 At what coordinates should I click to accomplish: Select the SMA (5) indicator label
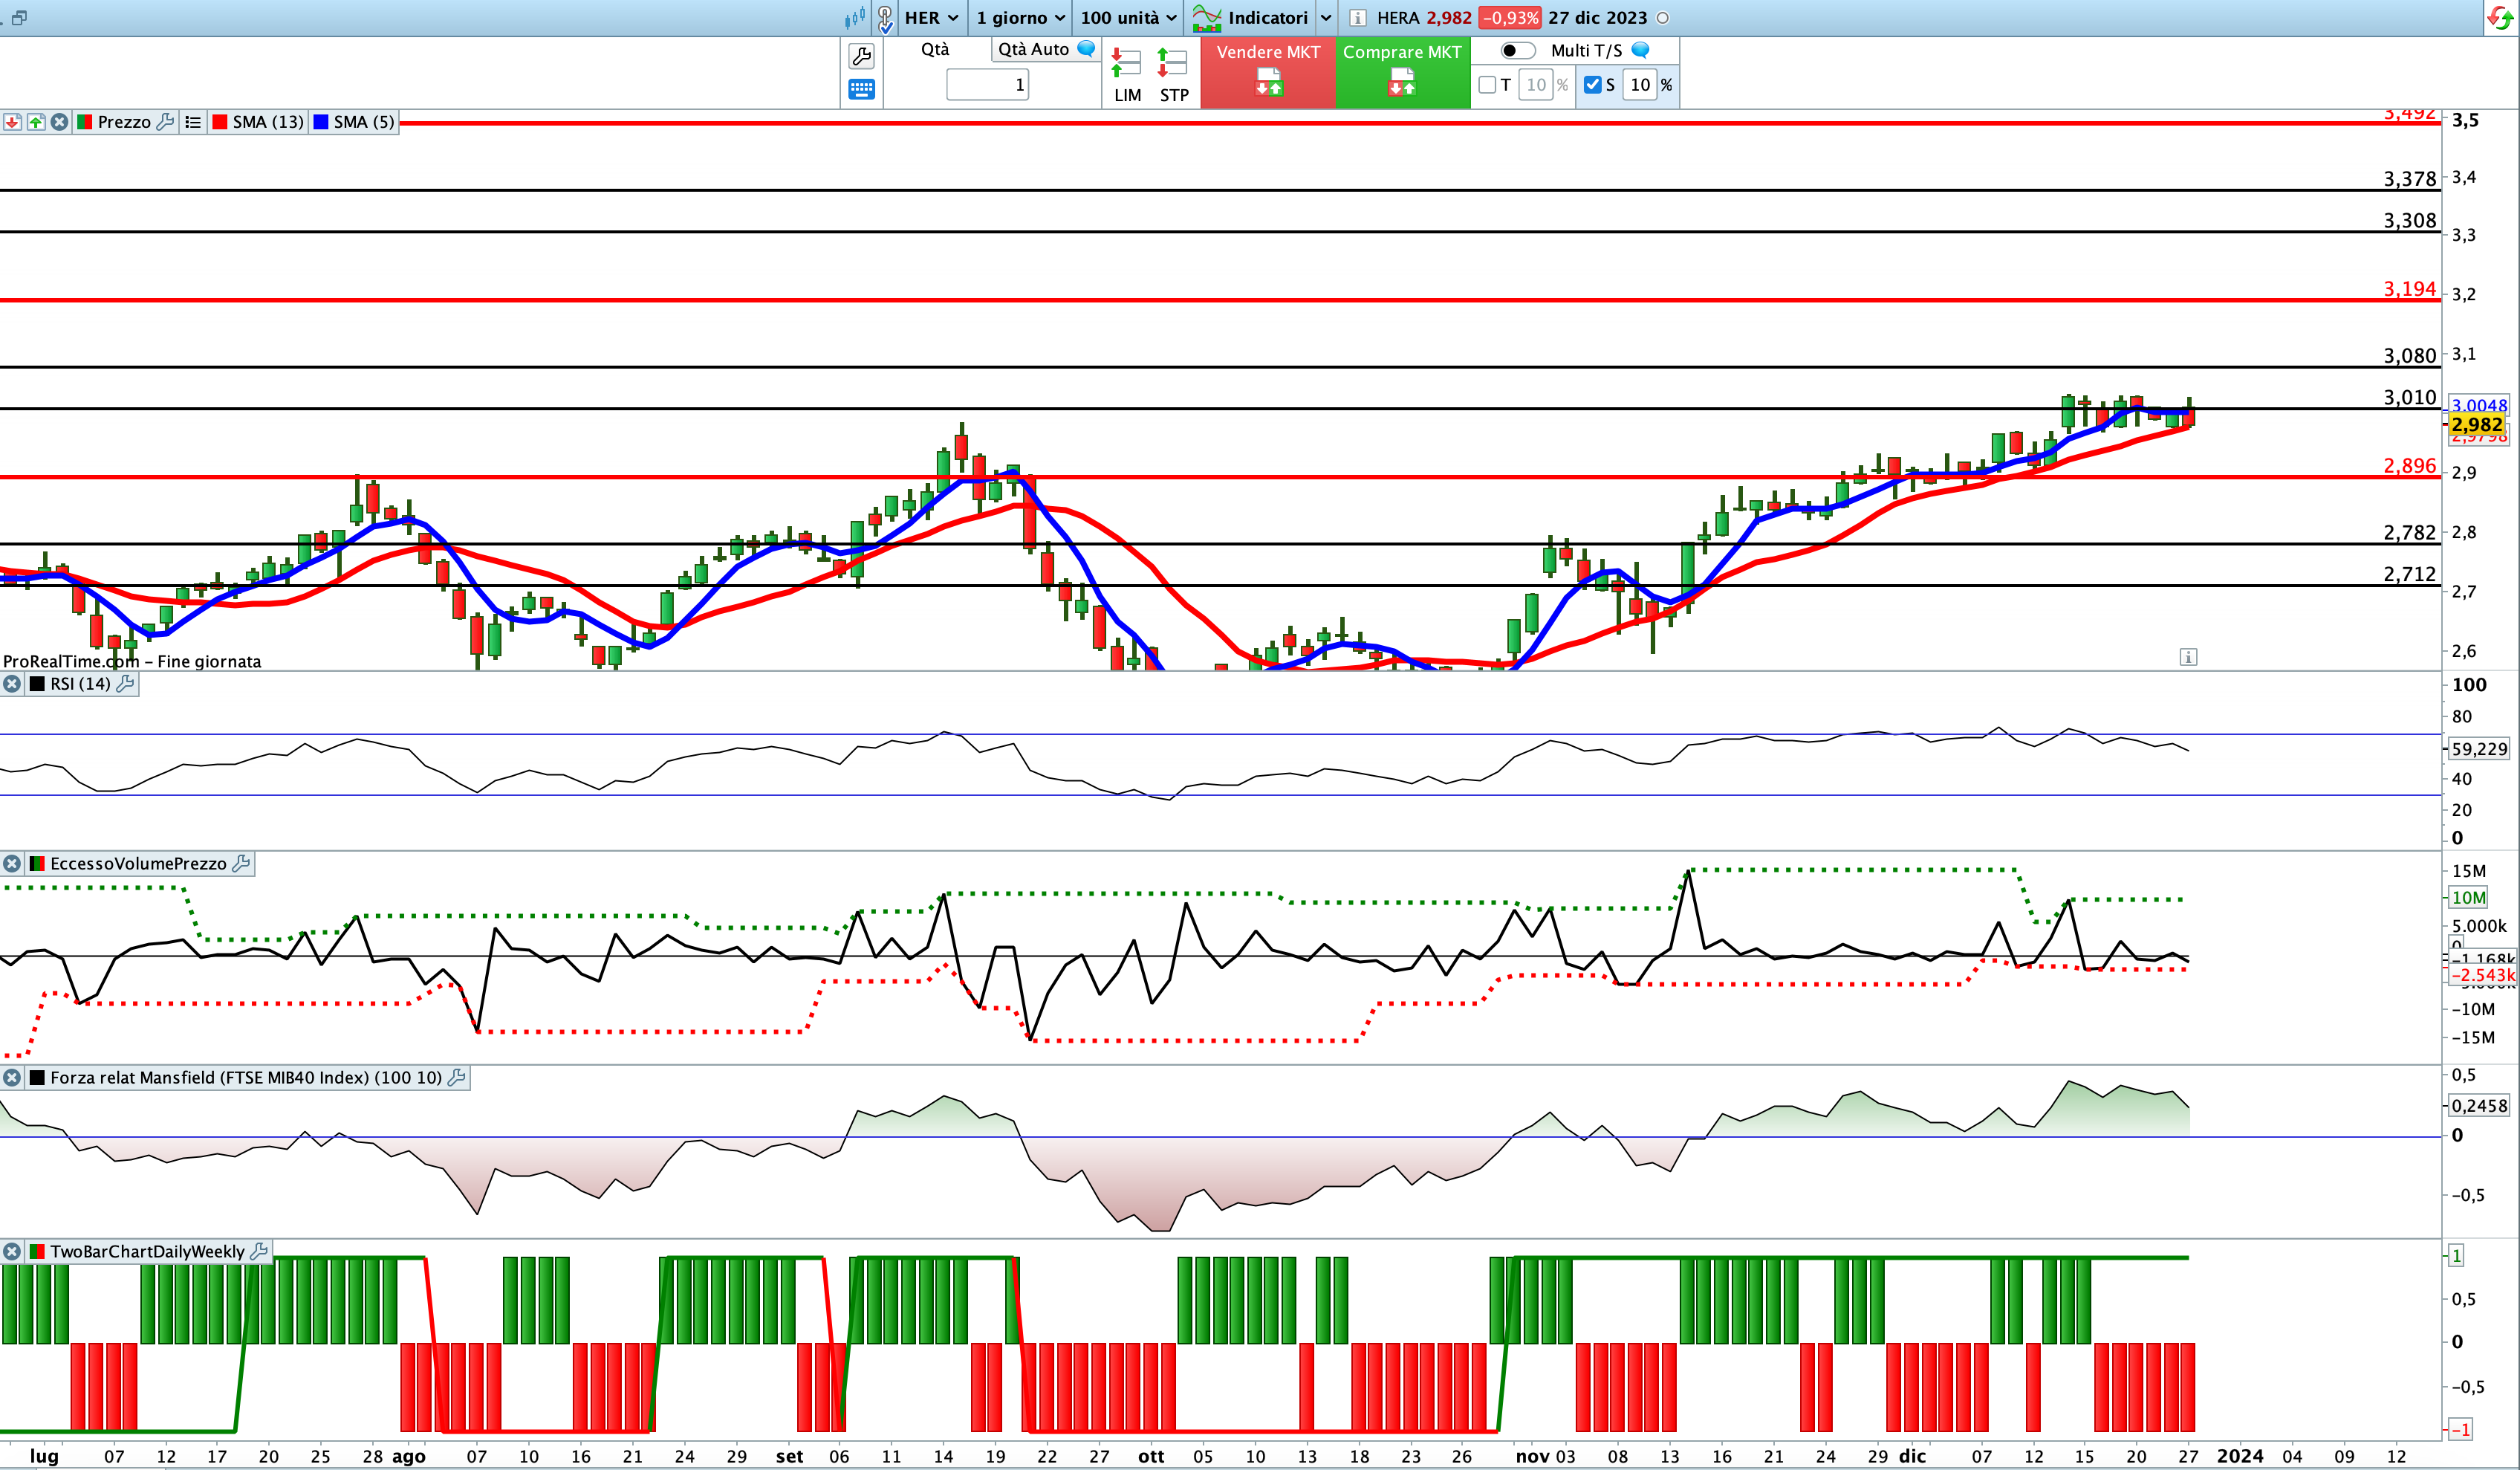click(x=364, y=122)
